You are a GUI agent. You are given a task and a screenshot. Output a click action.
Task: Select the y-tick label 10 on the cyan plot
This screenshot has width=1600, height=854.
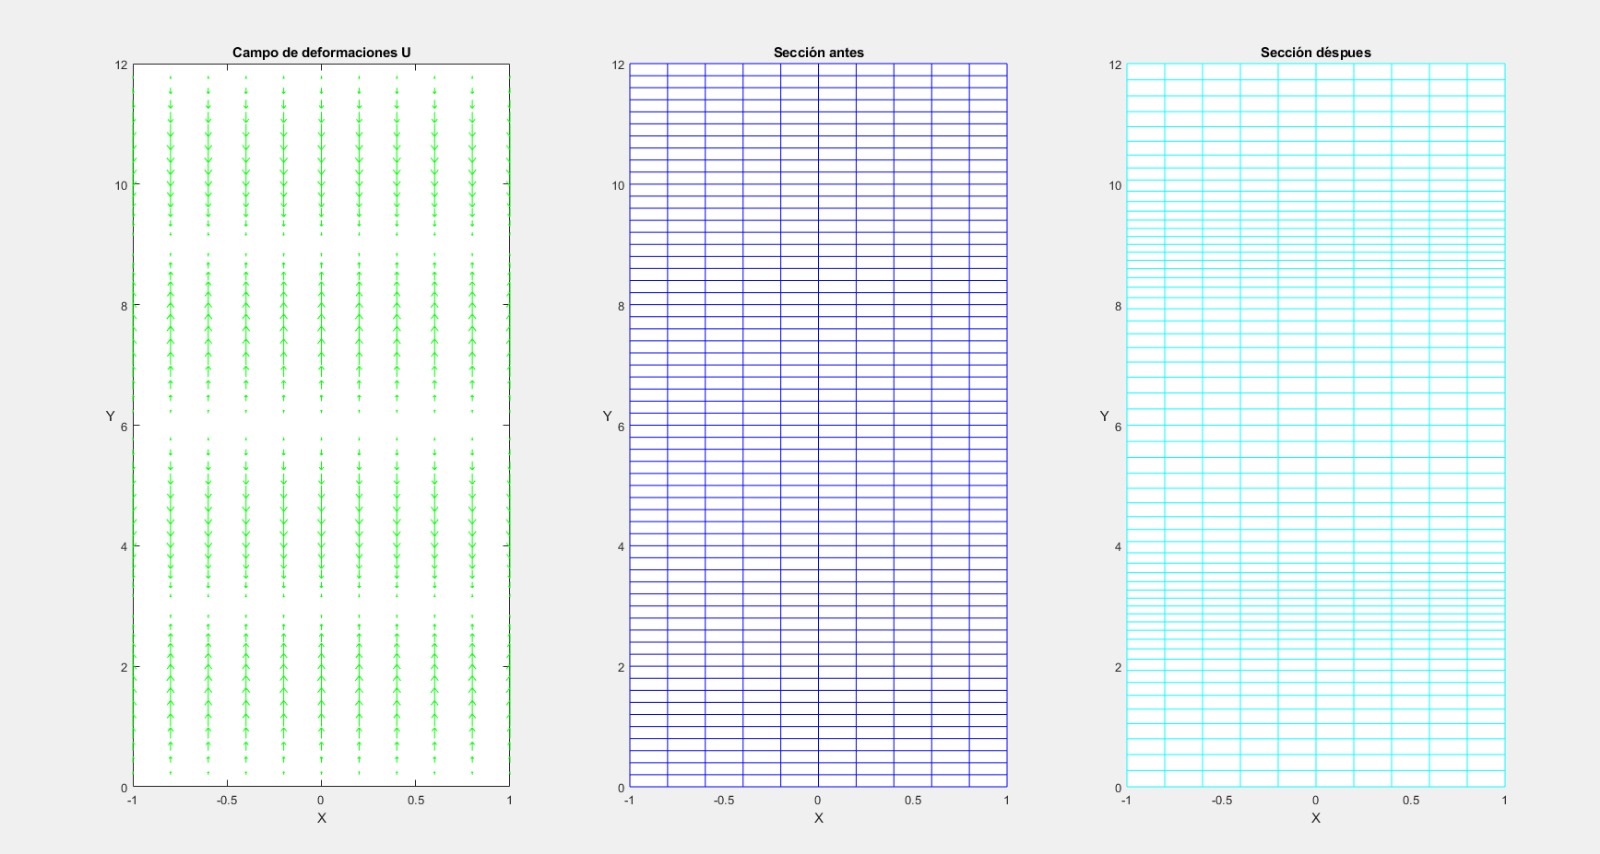(x=1115, y=186)
